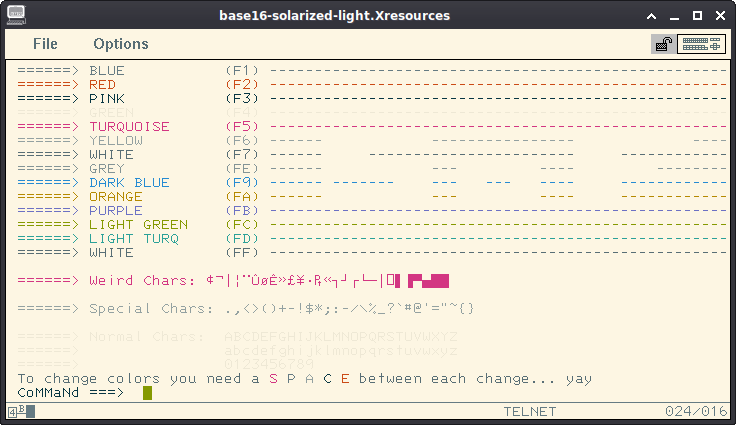Open the Options menu
Screen dimensions: 736x425
tap(121, 44)
